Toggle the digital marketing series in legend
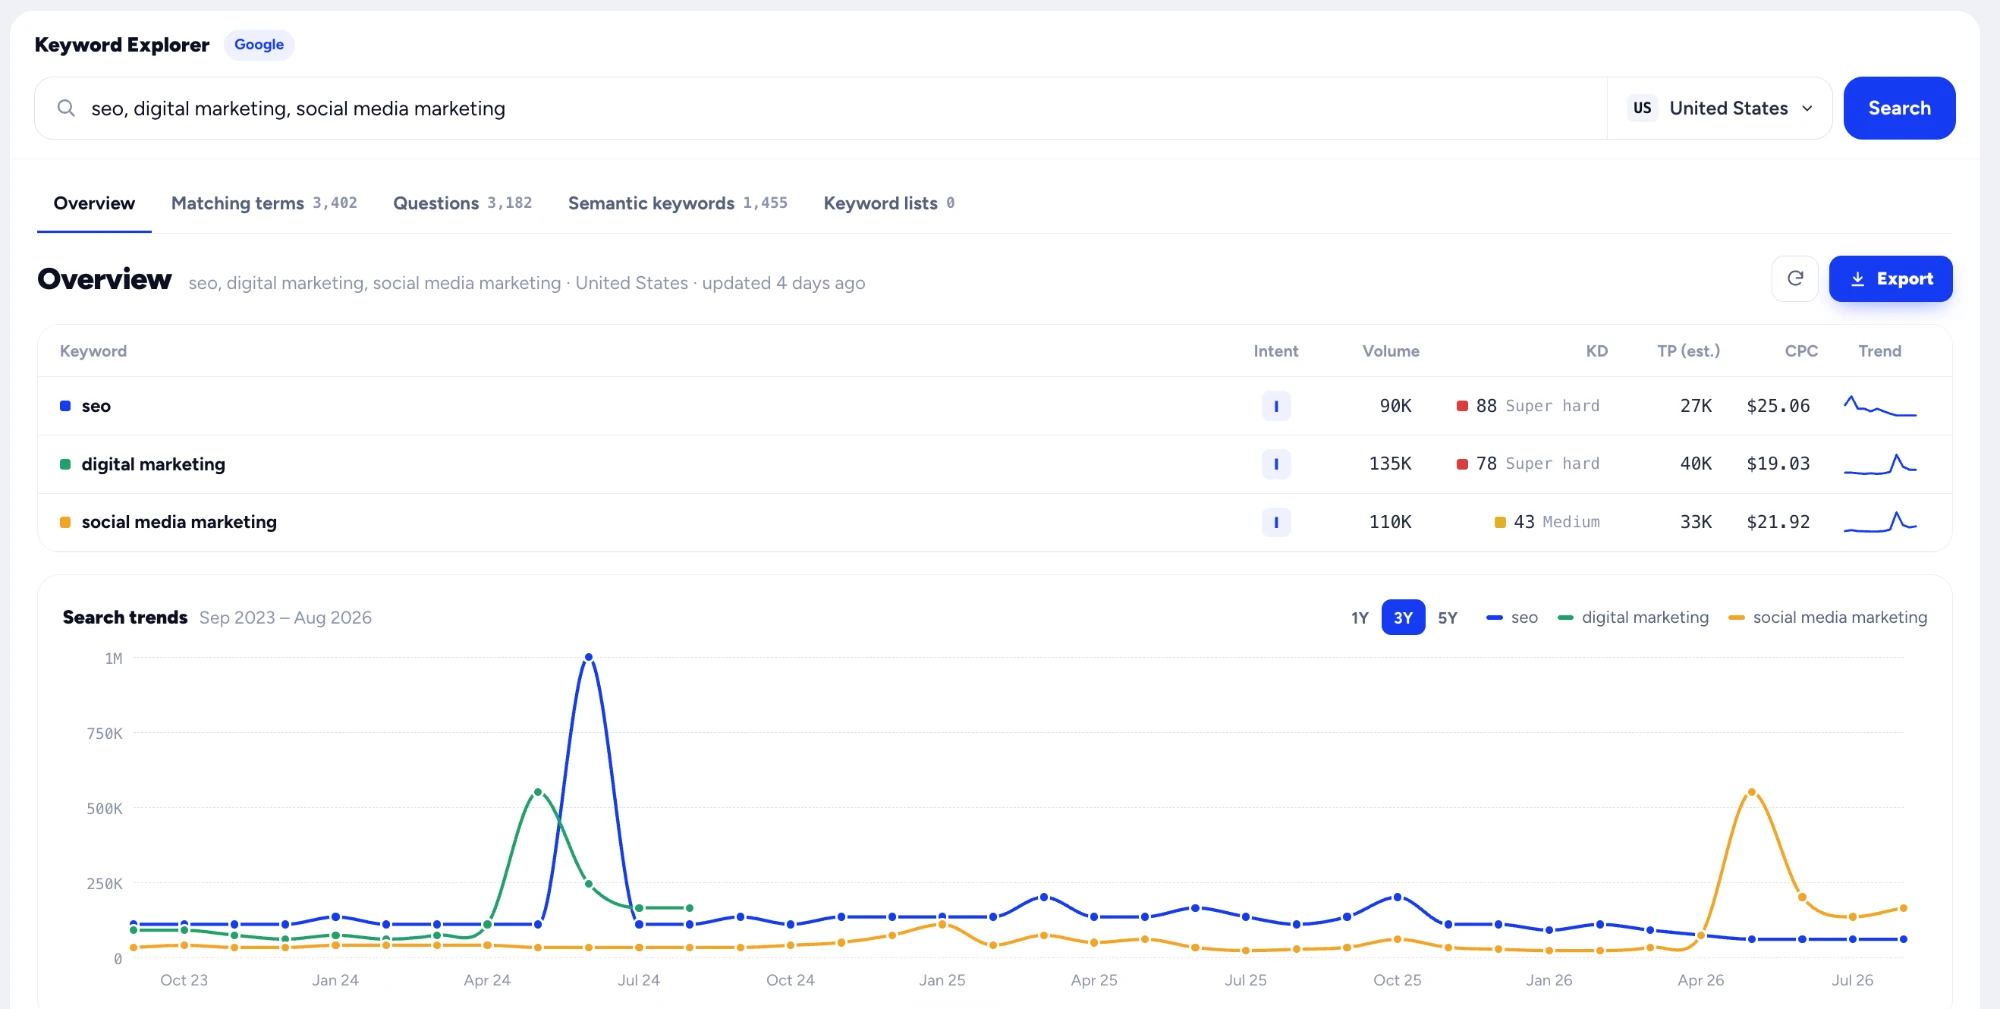Viewport: 2000px width, 1009px height. pos(1633,618)
